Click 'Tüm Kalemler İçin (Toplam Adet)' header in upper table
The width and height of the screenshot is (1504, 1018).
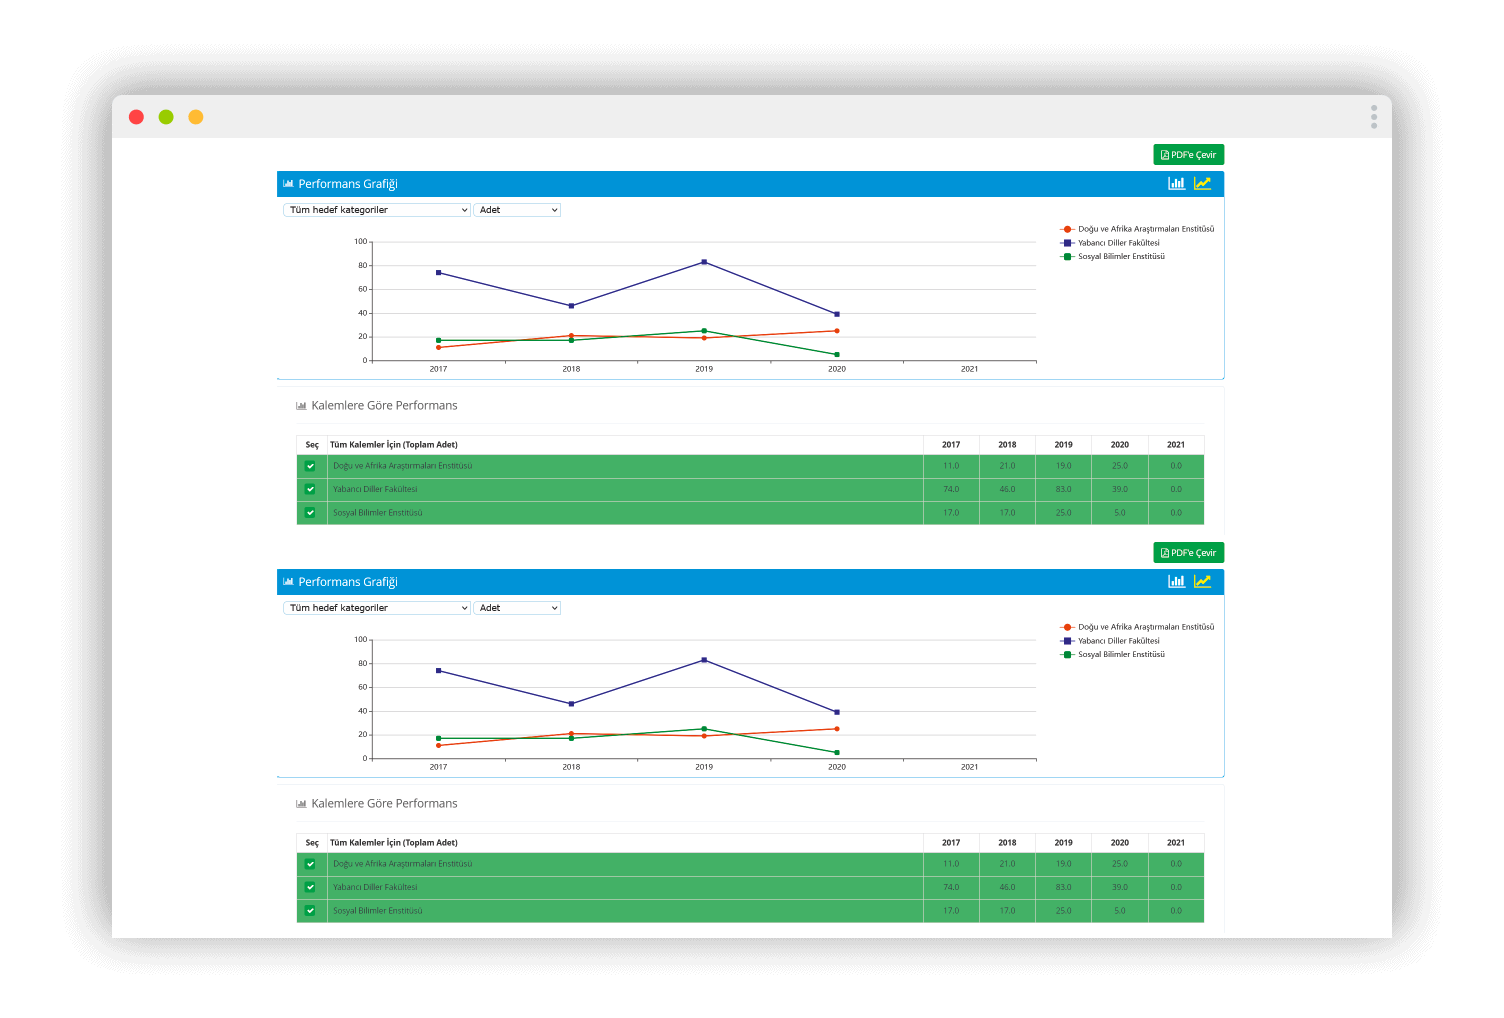394,445
